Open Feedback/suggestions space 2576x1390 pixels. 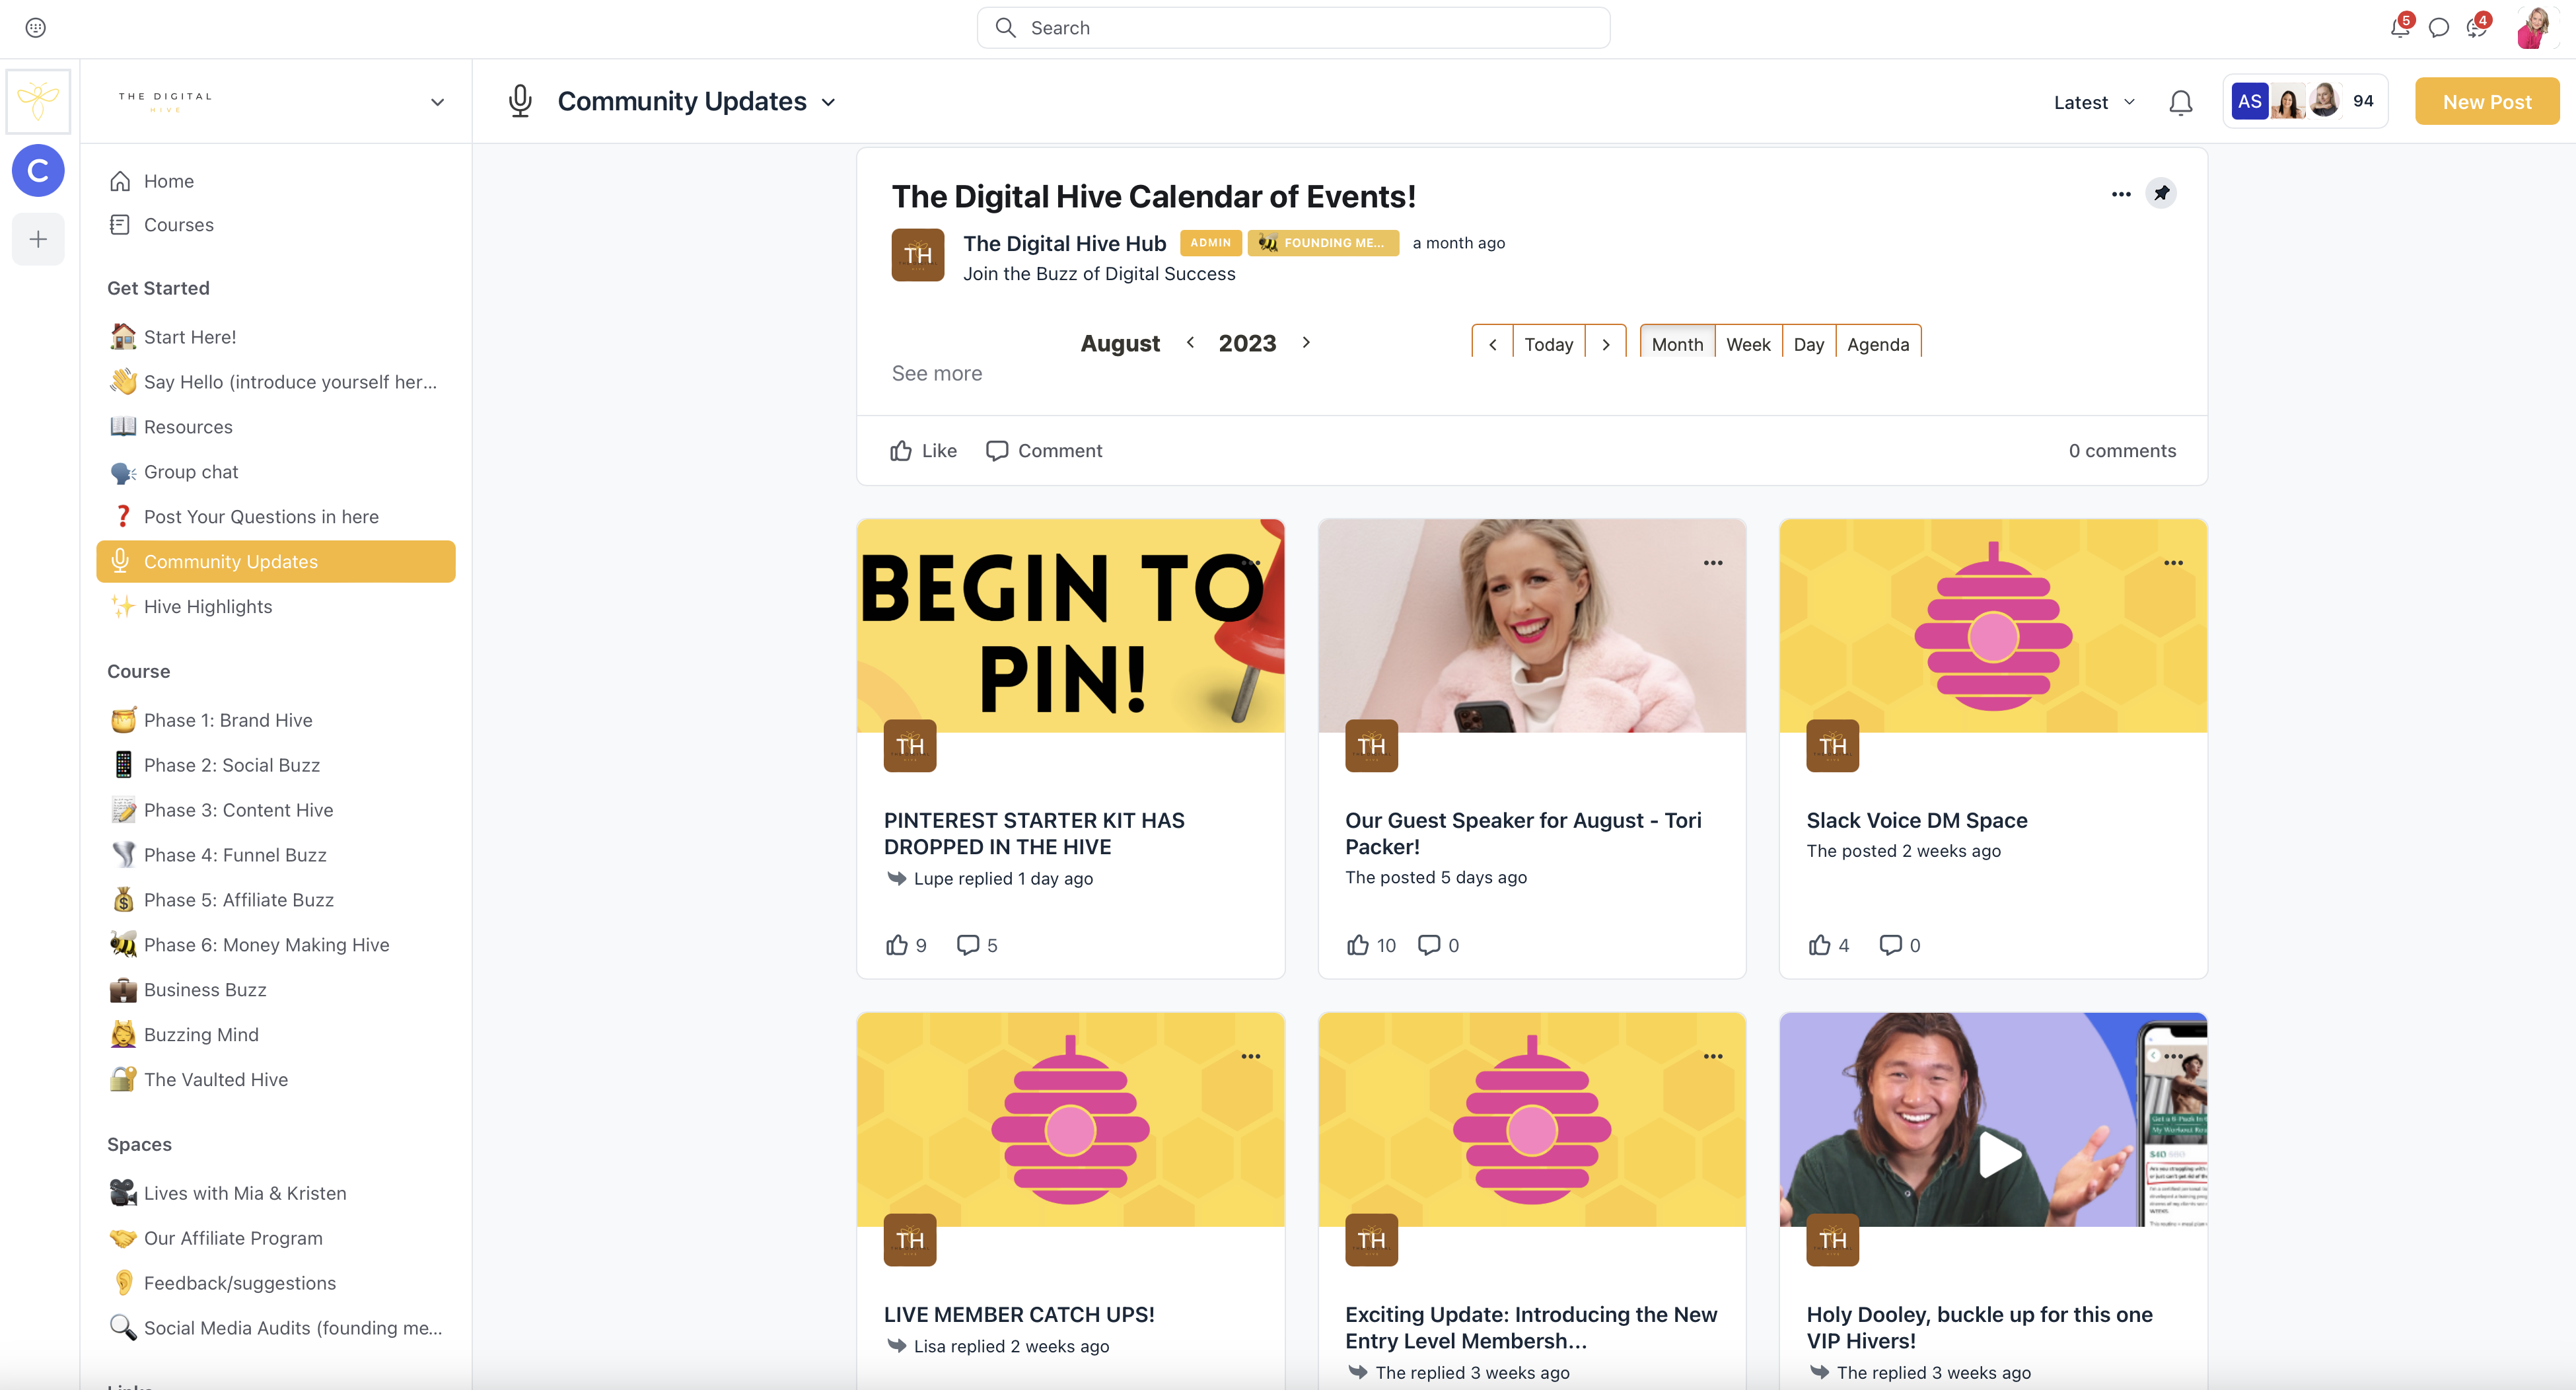[x=275, y=1283]
